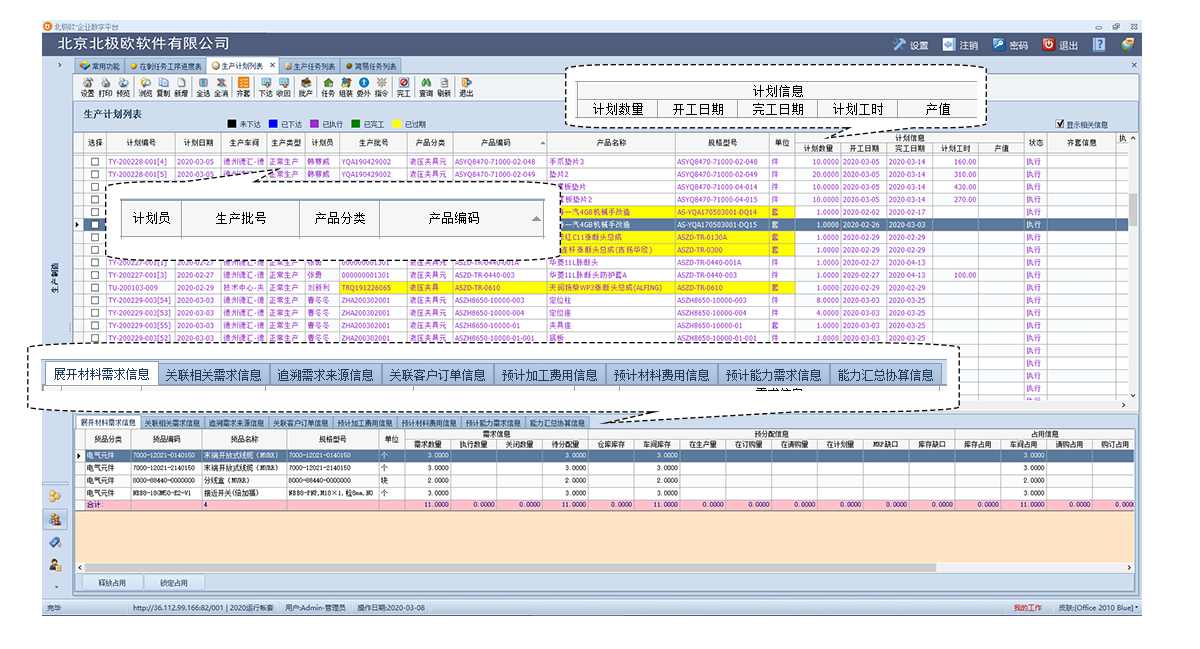1200x649 pixels.
Task: Click the 锁定占用 button
Action: 174,582
